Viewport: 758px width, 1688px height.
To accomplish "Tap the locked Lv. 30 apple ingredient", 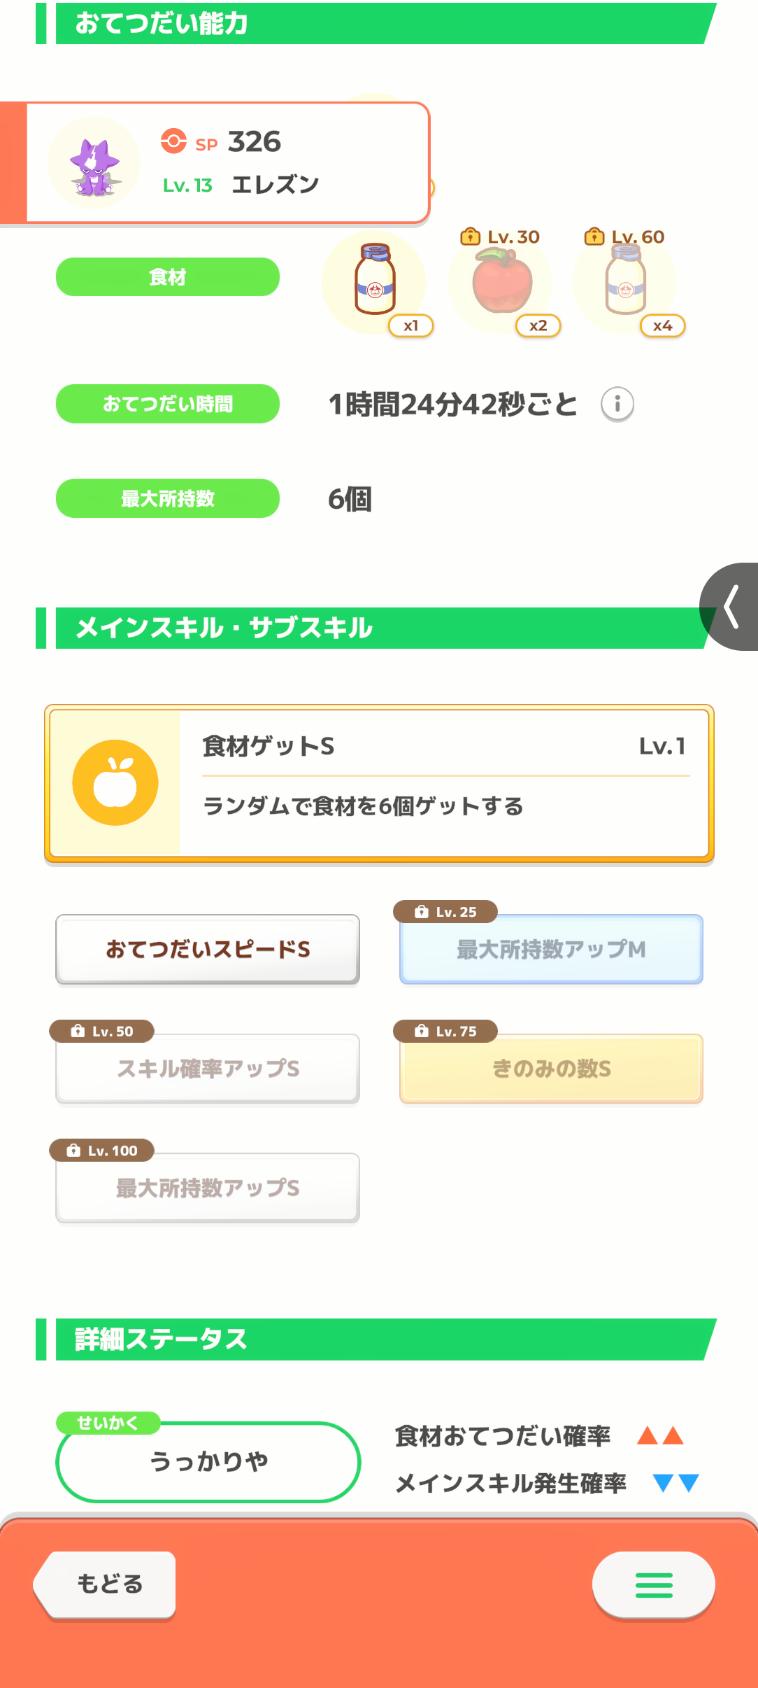I will (500, 282).
